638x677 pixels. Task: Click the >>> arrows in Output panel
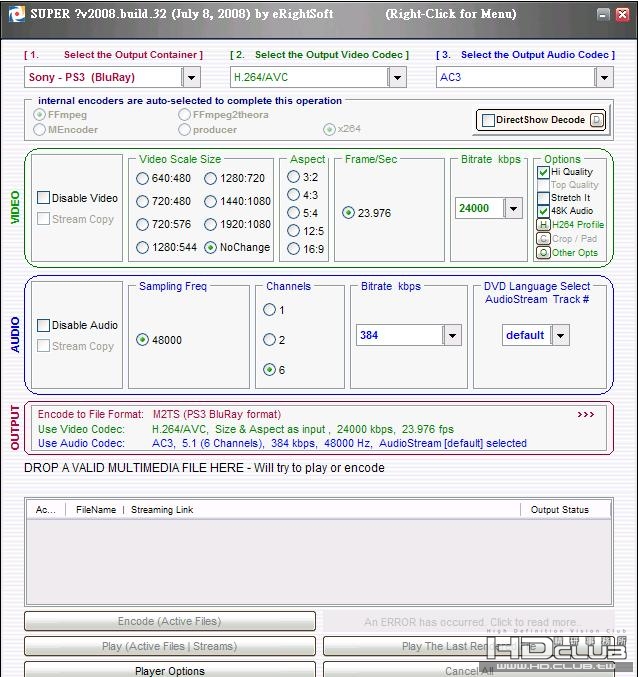coord(586,414)
